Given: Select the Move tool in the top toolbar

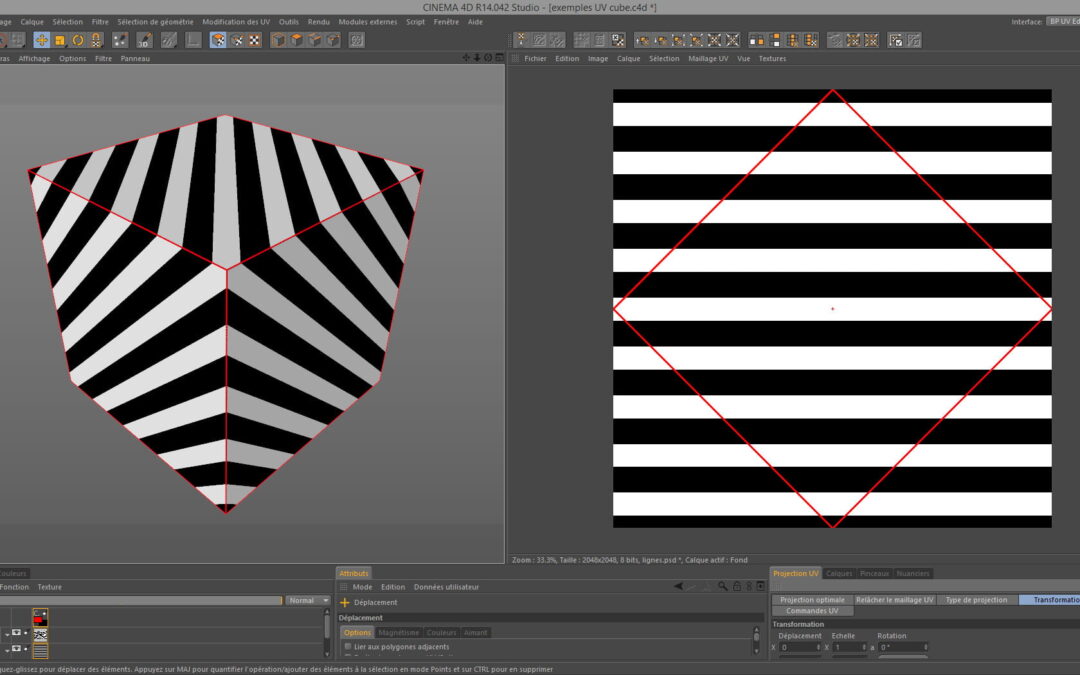Looking at the screenshot, I should [41, 40].
